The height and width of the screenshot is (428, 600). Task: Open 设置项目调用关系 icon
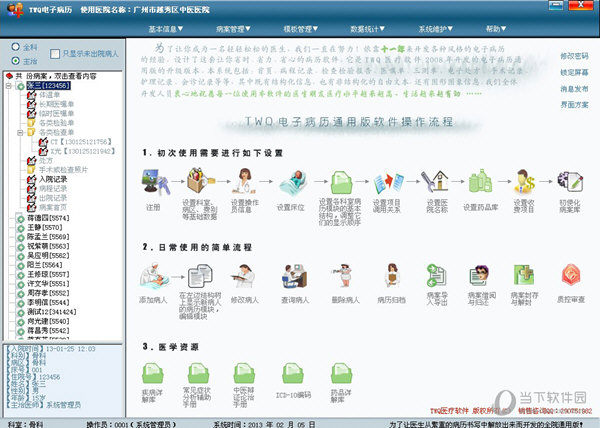[388, 182]
